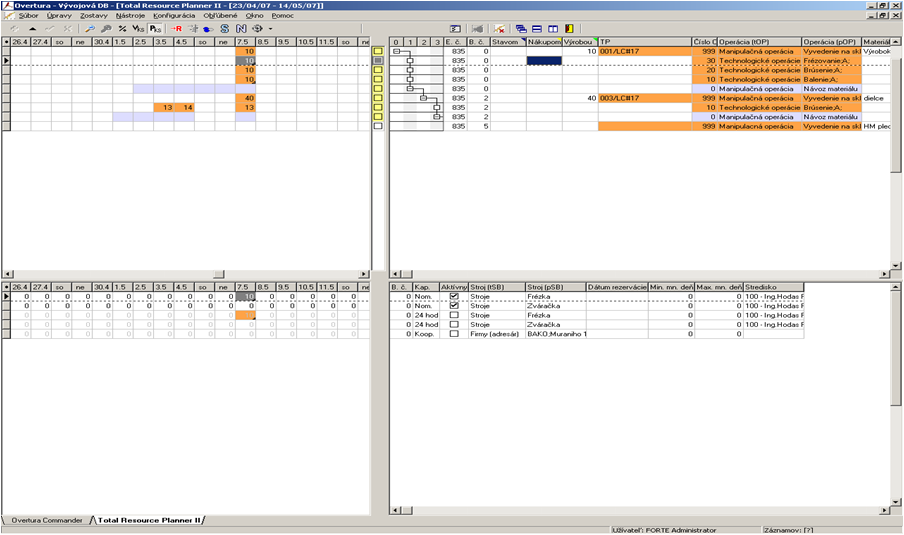Collapse the level 0 tree node 001/LC#17
This screenshot has width=904, height=535.
point(396,51)
